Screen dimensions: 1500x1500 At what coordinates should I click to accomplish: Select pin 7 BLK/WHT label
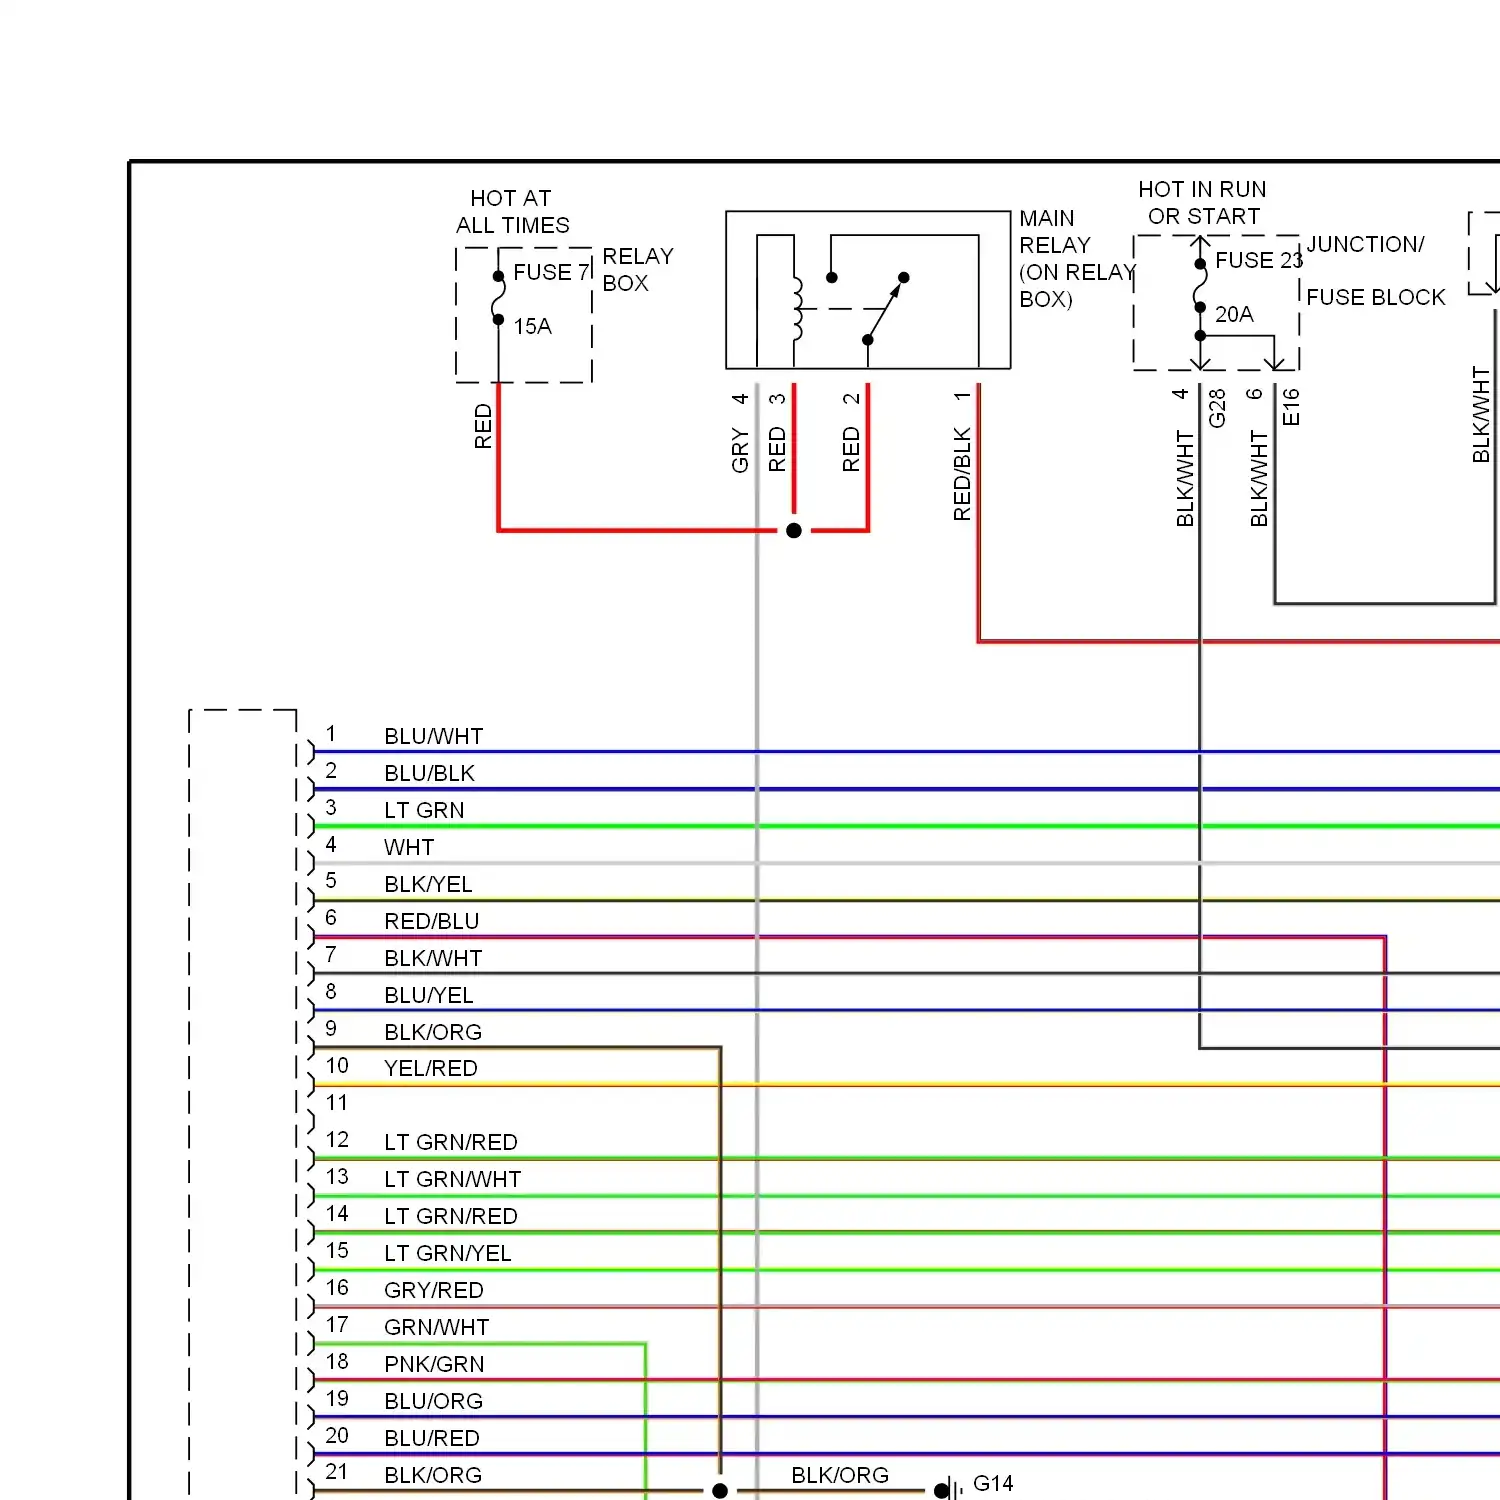(x=433, y=958)
